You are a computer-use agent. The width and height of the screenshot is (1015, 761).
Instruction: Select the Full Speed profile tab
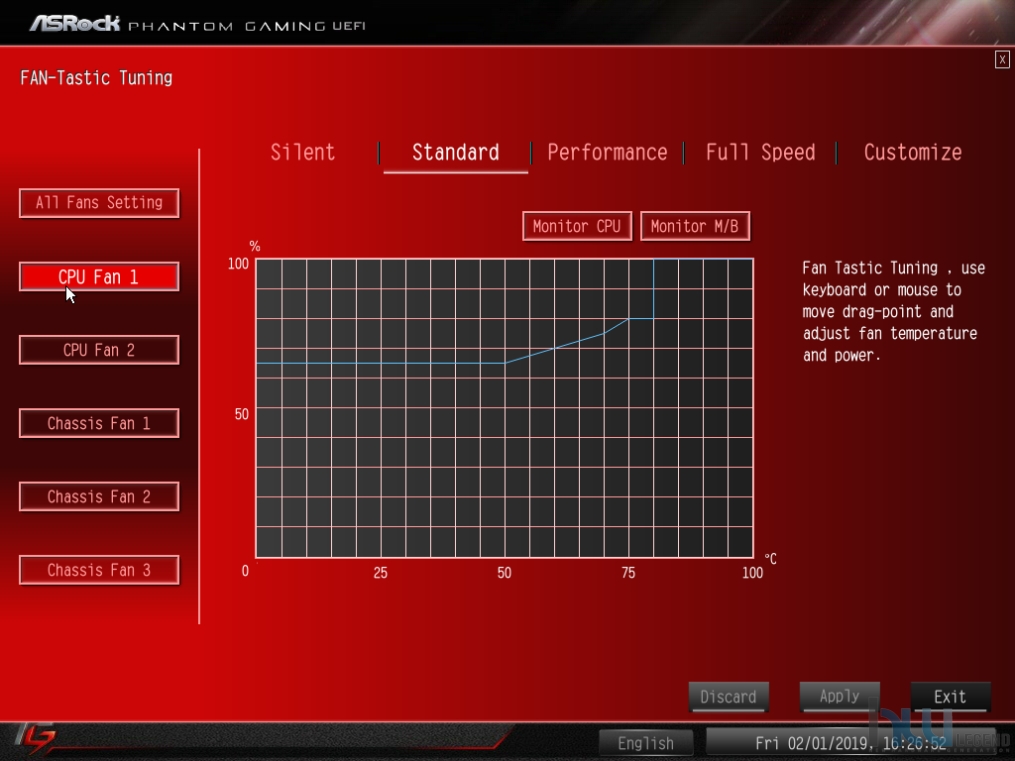point(761,153)
